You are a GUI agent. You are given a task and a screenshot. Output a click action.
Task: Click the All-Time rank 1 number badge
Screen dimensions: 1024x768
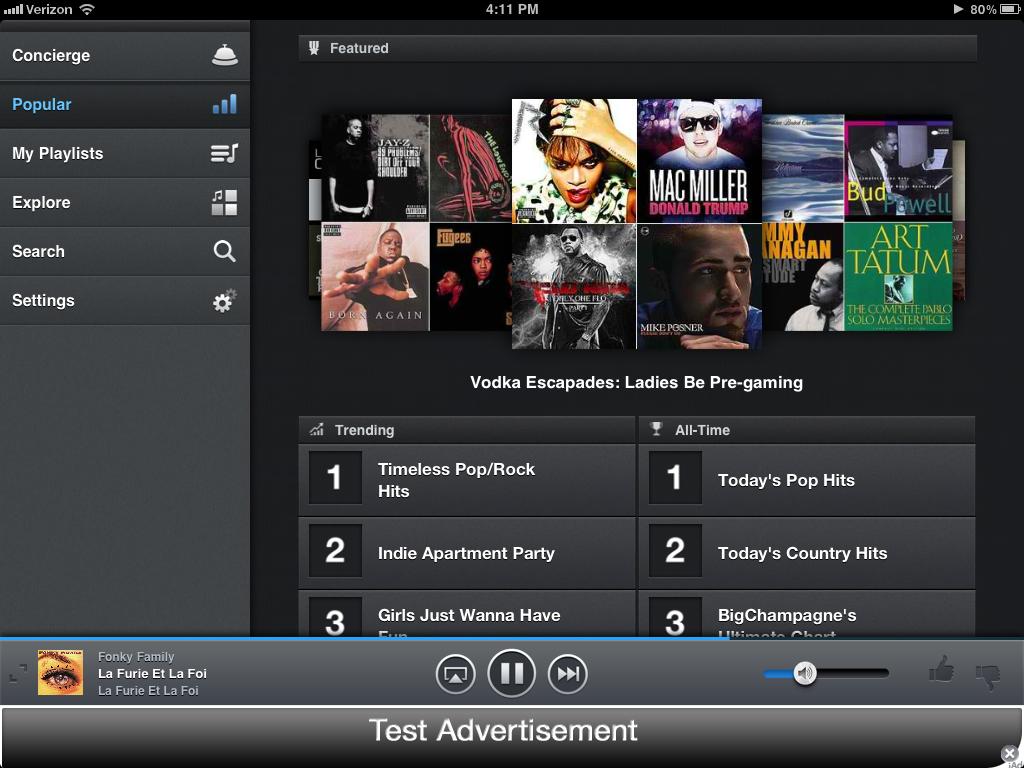point(675,477)
